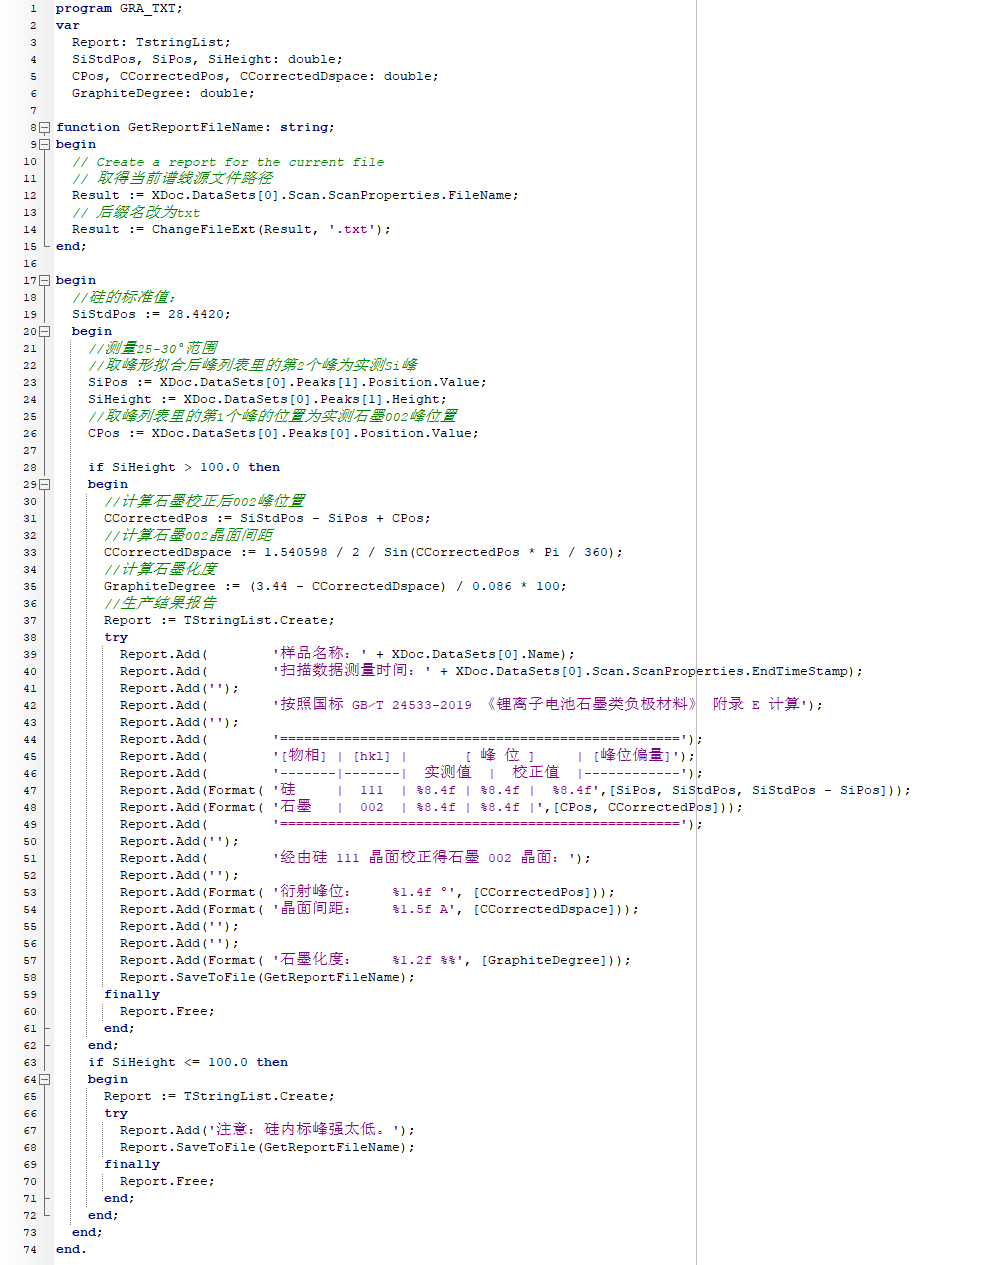Screen dimensions: 988x1265
Task: Toggle collapse of the low-peak warning block
Action: coord(45,1079)
